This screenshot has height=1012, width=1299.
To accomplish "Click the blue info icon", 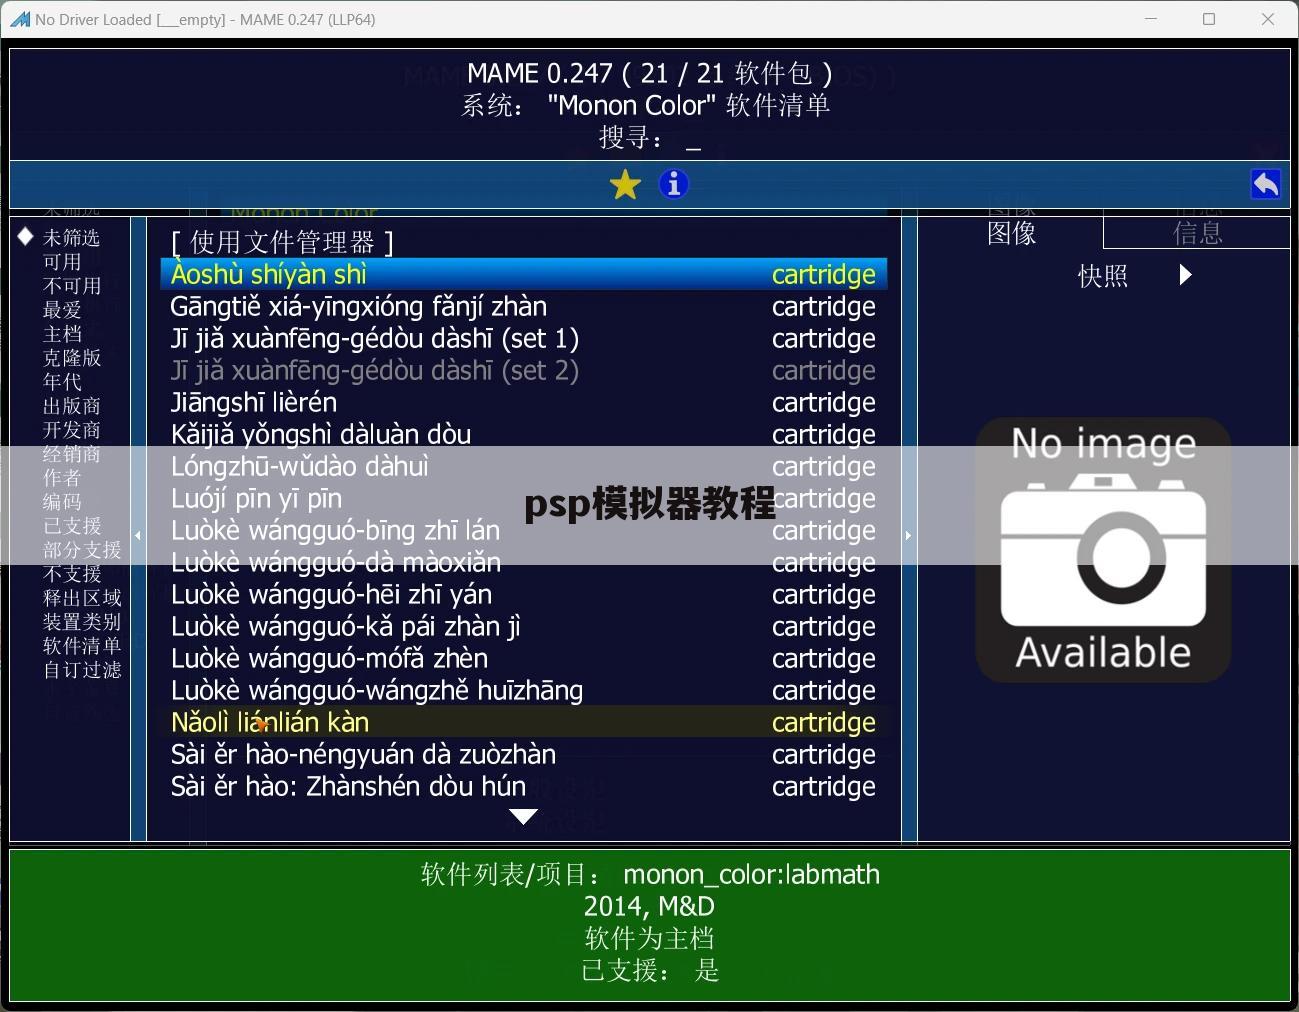I will 674,184.
